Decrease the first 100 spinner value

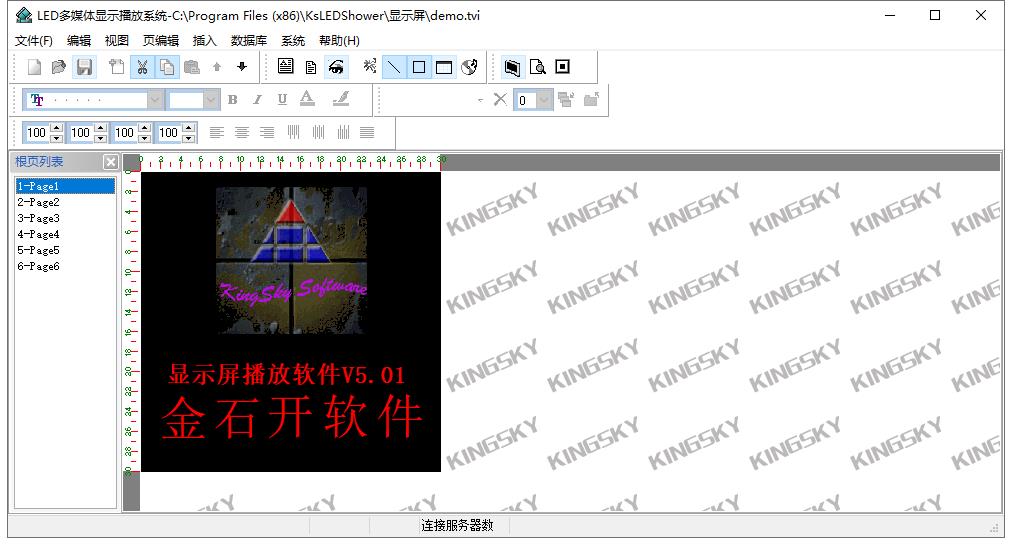coord(57,138)
